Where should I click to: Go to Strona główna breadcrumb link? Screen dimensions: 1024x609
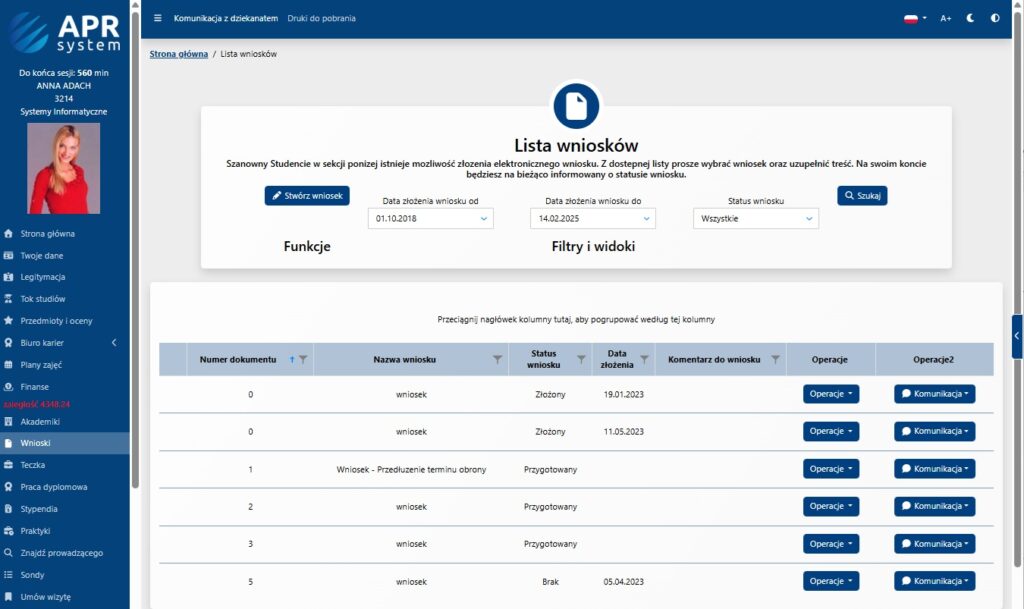pyautogui.click(x=179, y=53)
